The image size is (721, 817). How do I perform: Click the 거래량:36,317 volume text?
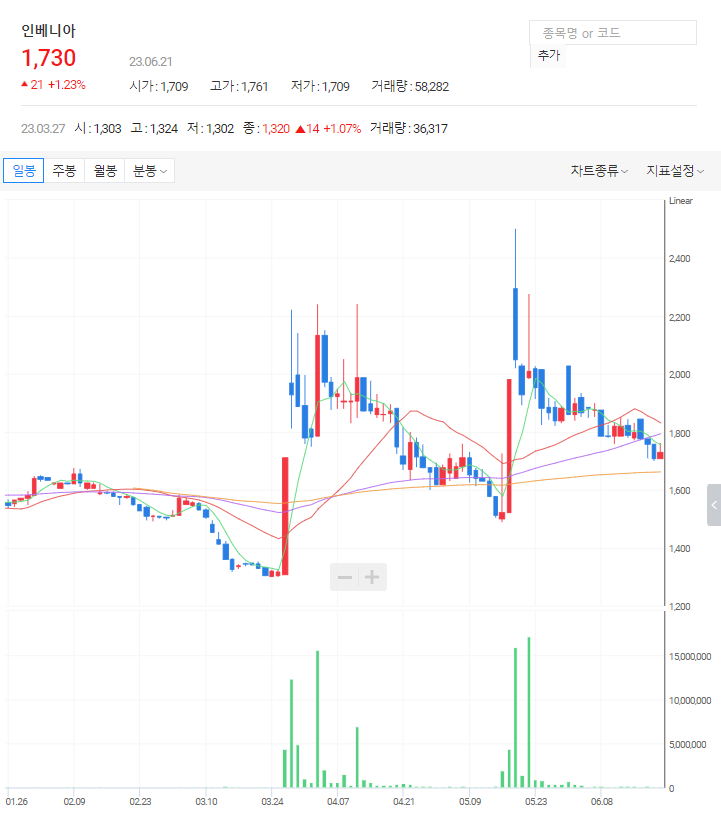click(409, 129)
